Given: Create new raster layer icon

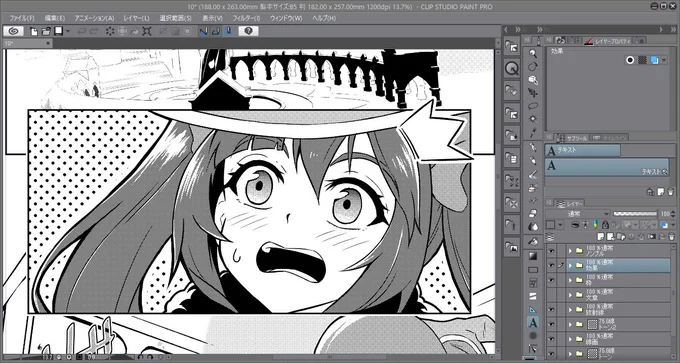Looking at the screenshot, I should [601, 237].
